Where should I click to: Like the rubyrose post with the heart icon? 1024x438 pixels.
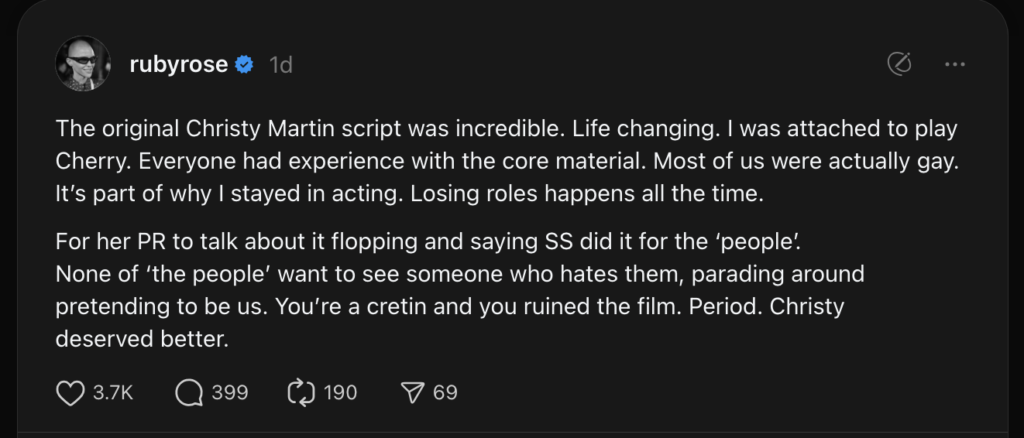tap(69, 393)
